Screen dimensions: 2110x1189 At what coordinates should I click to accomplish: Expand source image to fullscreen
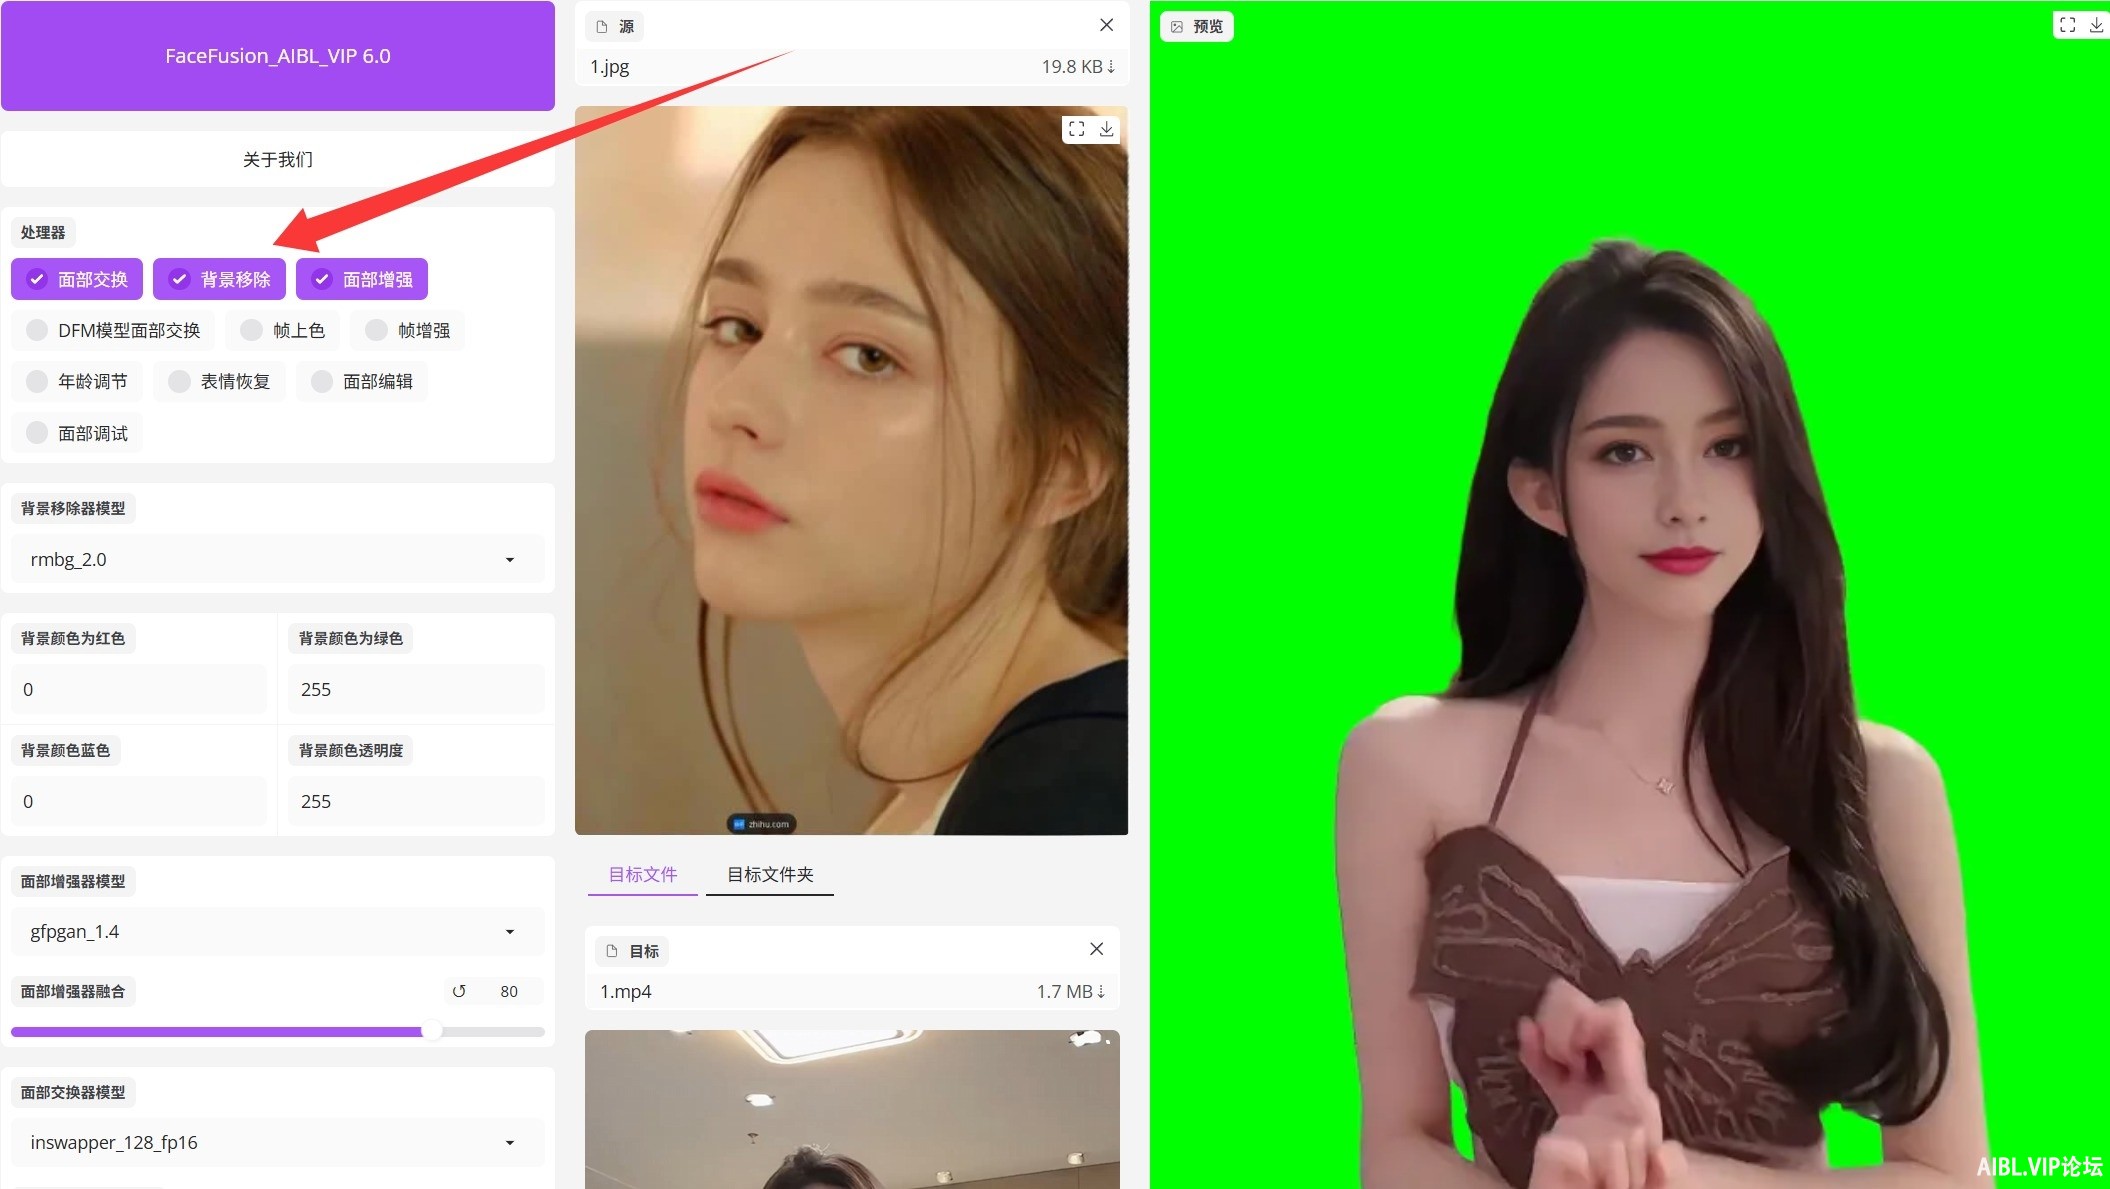pos(1076,129)
